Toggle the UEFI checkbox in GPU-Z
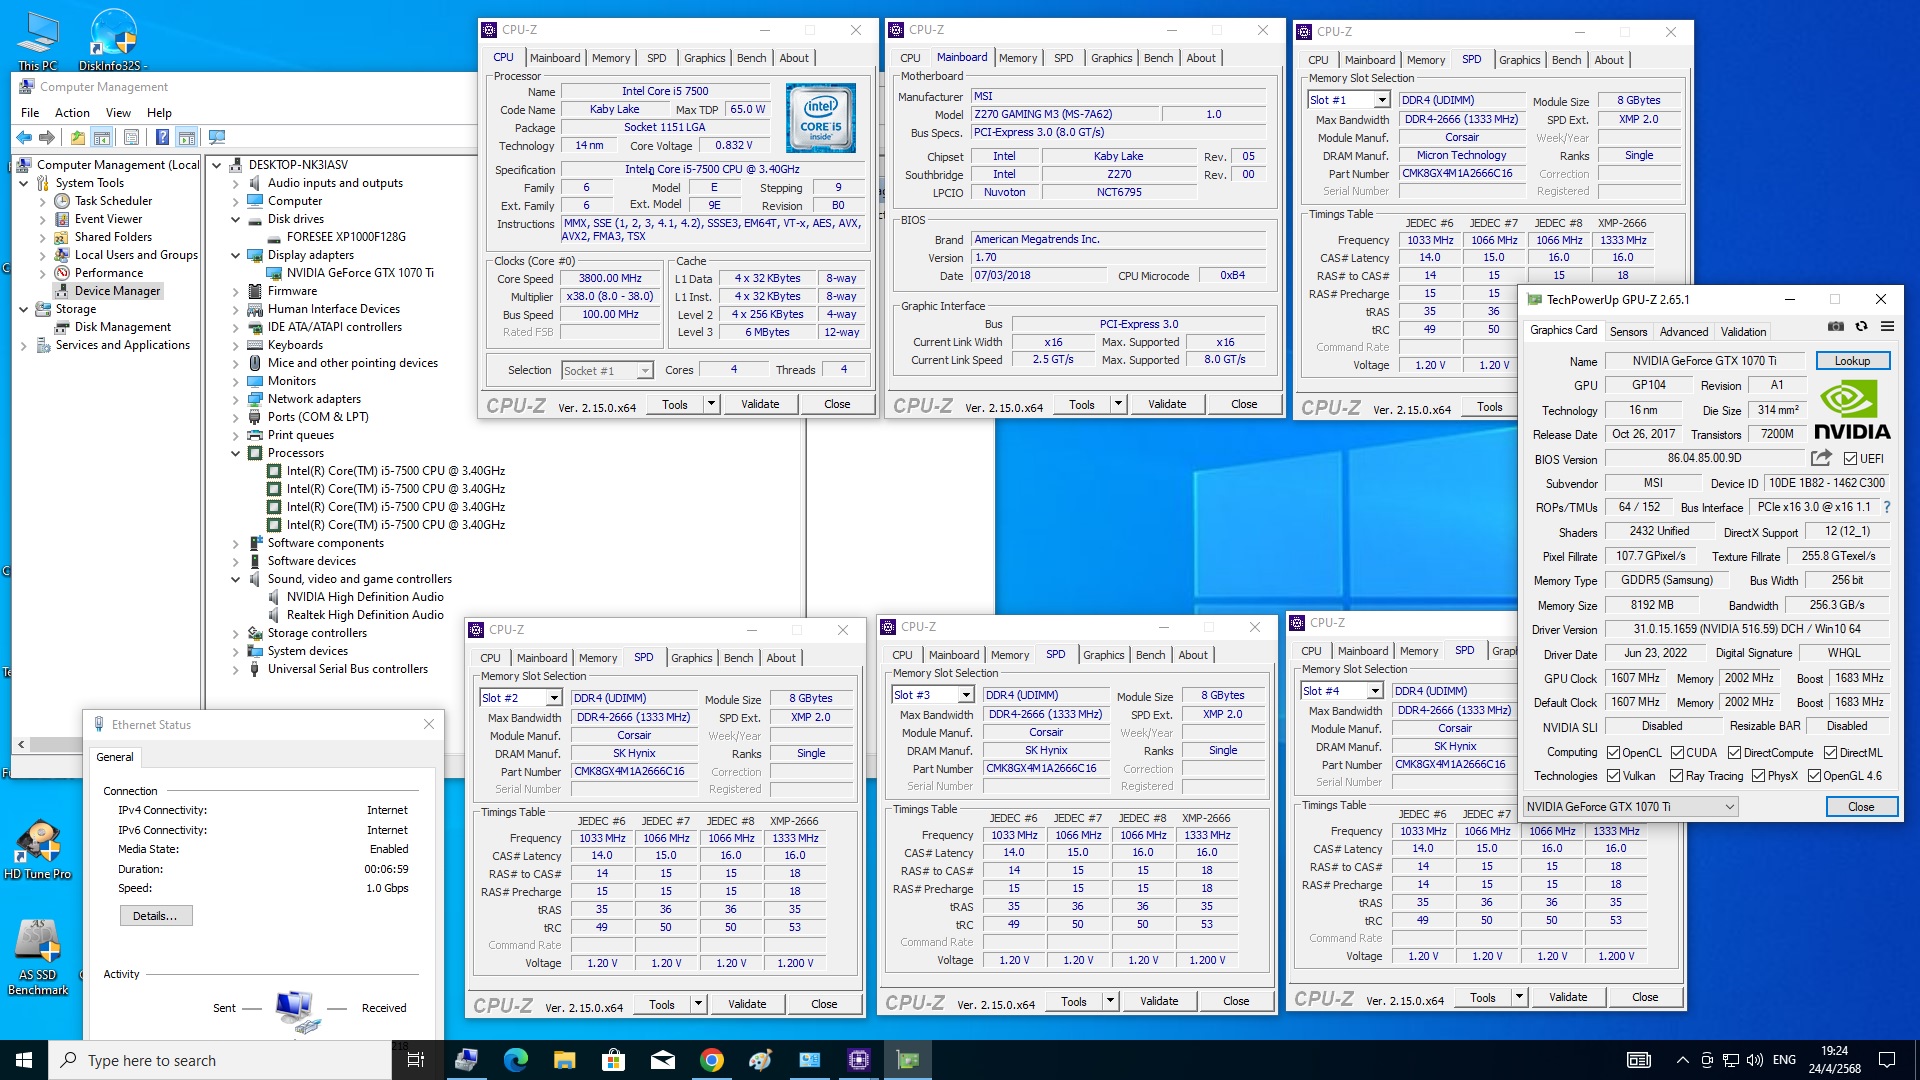Viewport: 1920px width, 1080px height. point(1850,459)
